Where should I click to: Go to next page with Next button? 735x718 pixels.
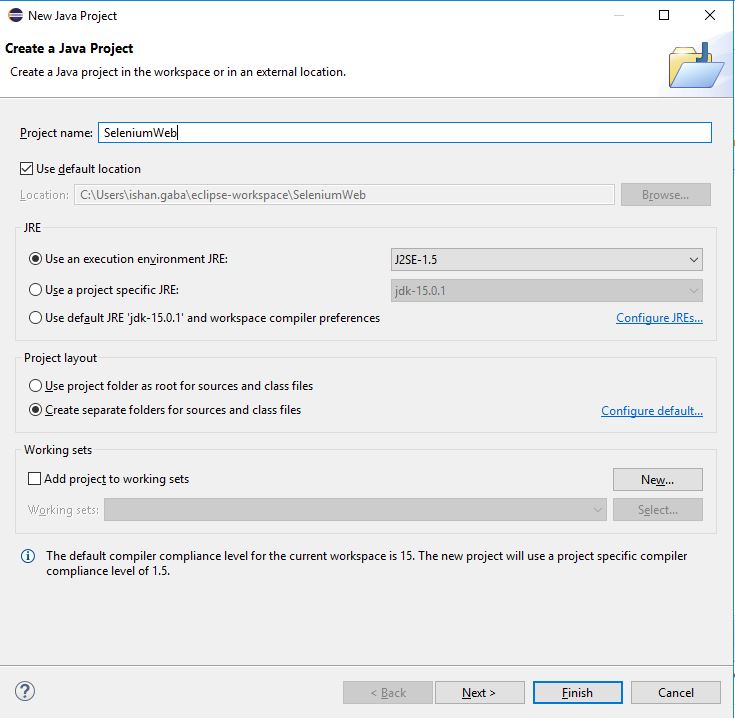479,693
